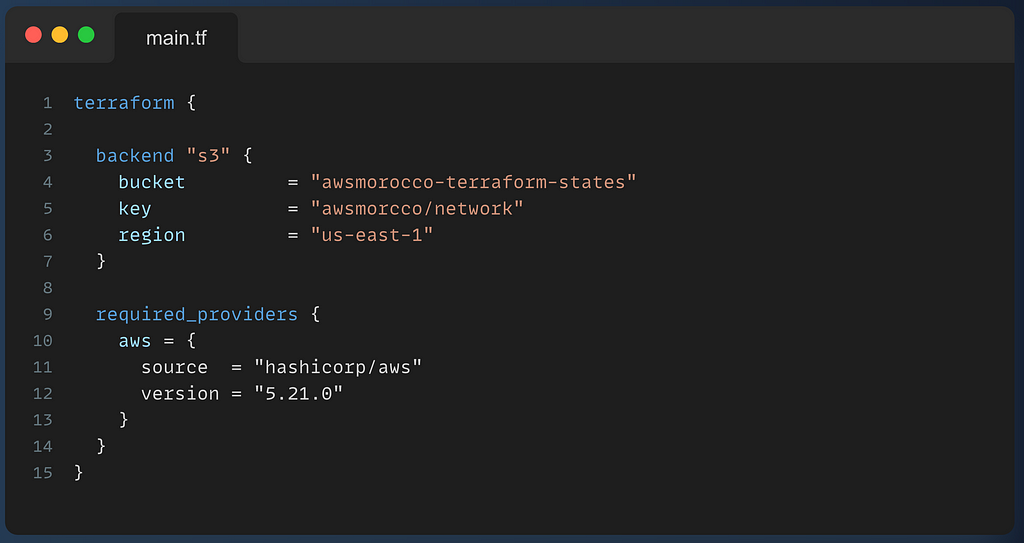
Task: Click the "s3" string on line 3
Action: (x=208, y=156)
